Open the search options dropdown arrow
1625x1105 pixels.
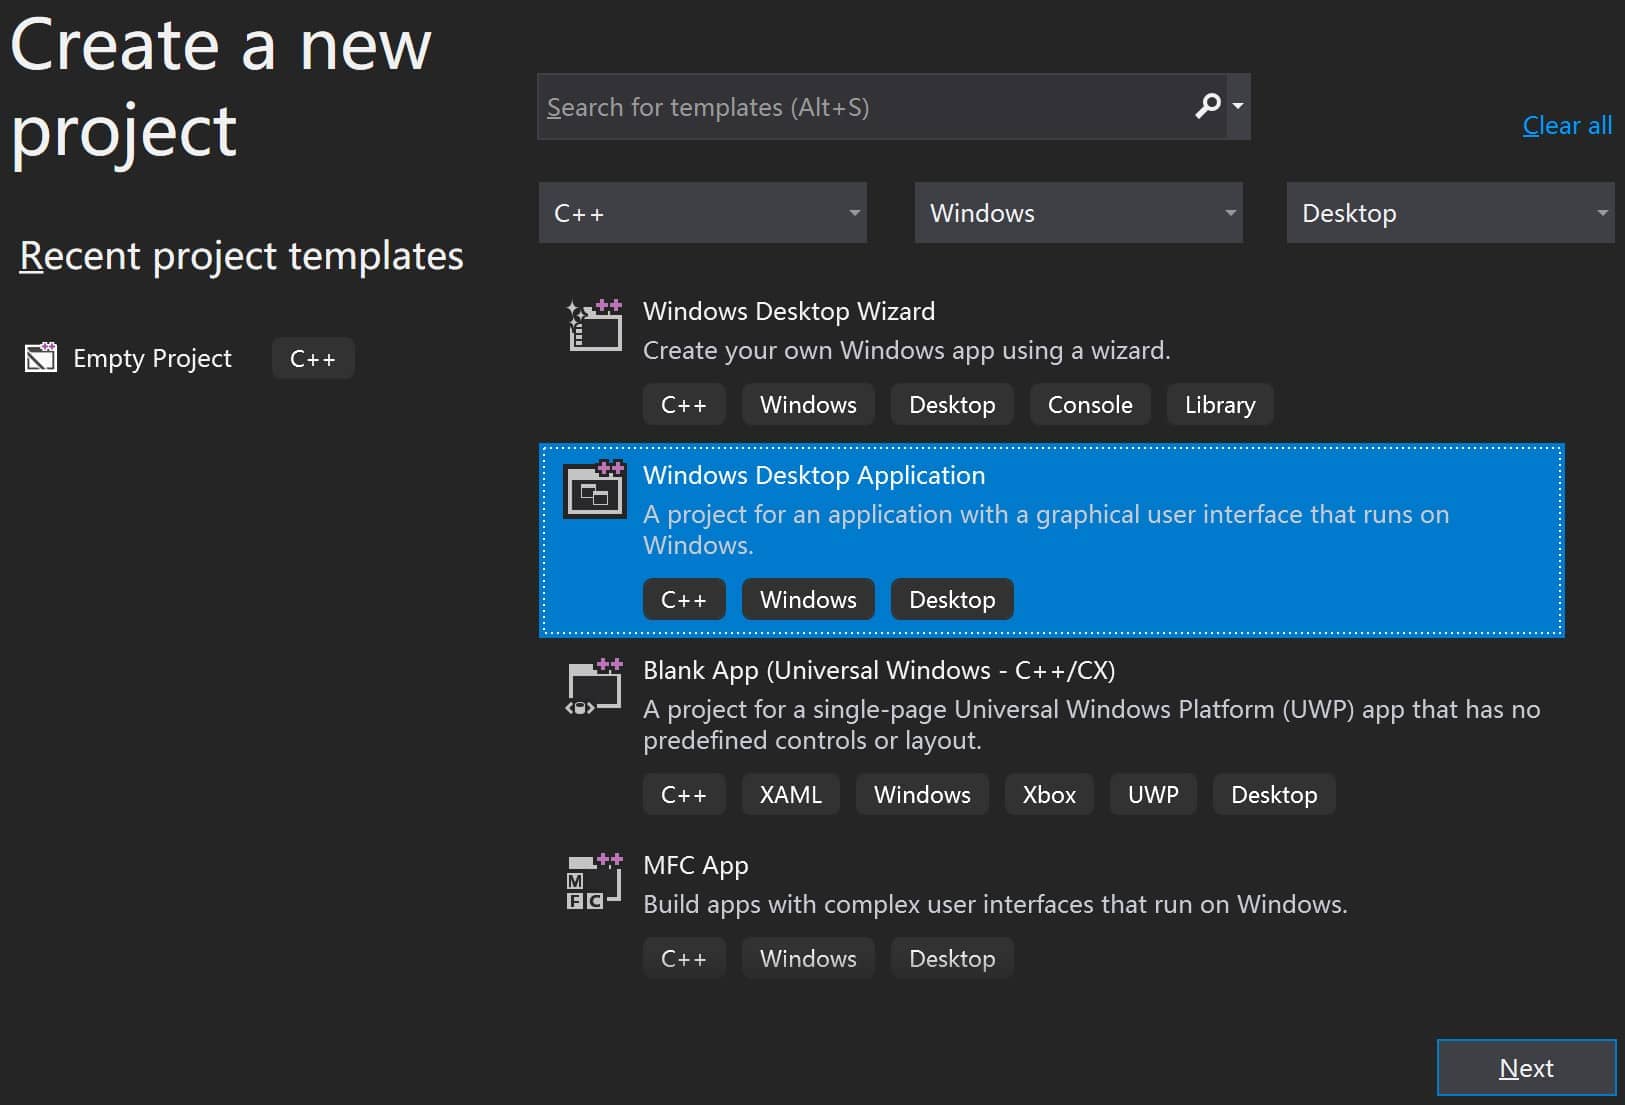(1238, 106)
